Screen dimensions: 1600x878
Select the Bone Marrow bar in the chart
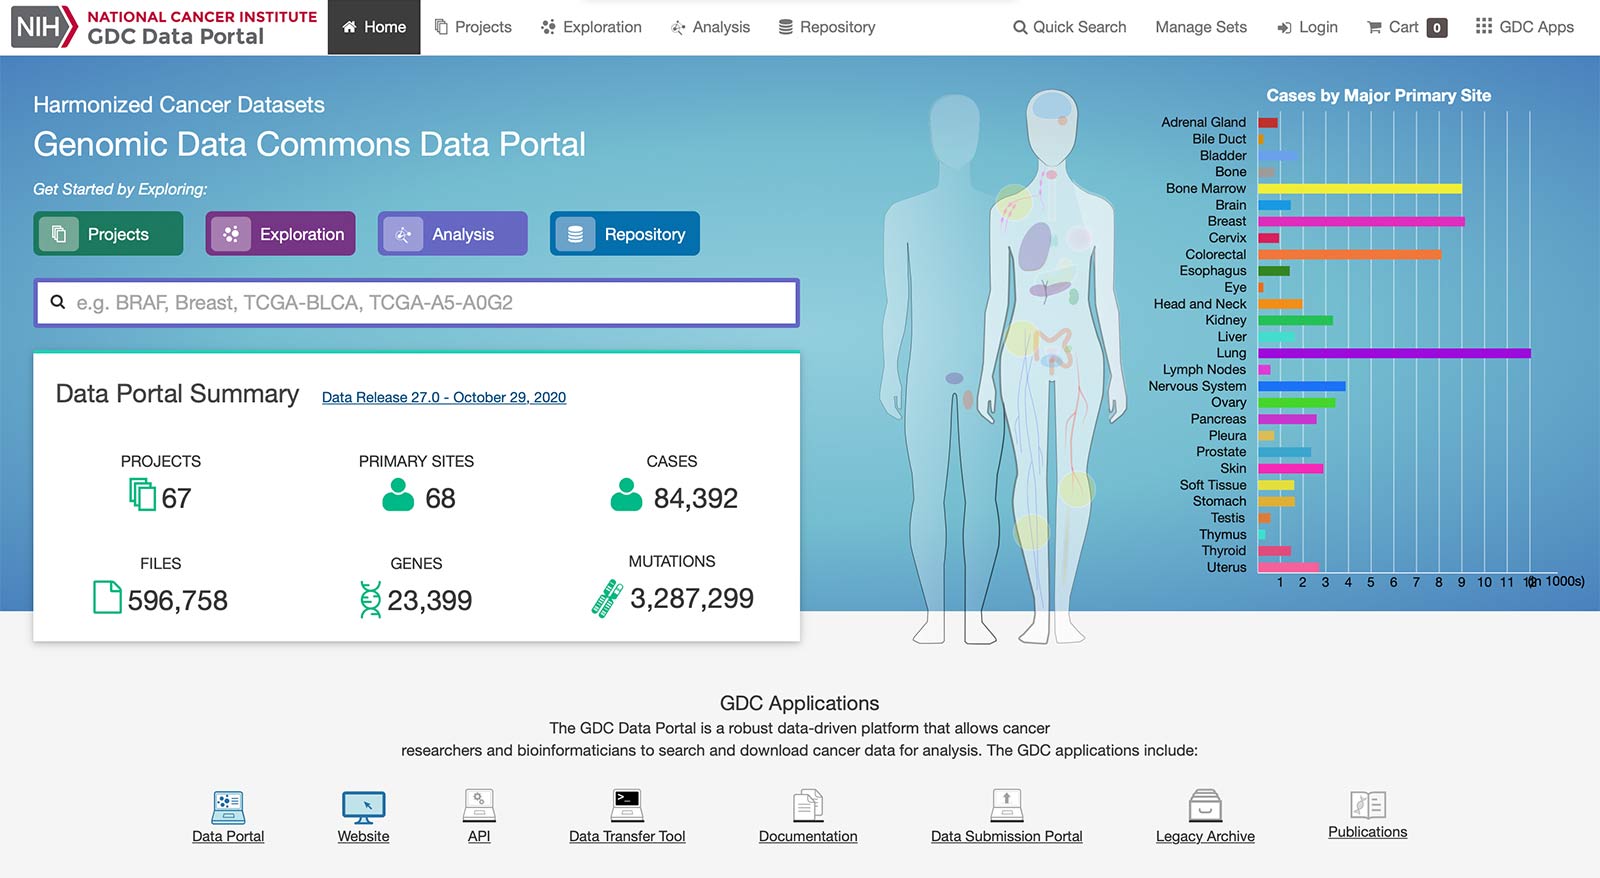(x=1360, y=188)
